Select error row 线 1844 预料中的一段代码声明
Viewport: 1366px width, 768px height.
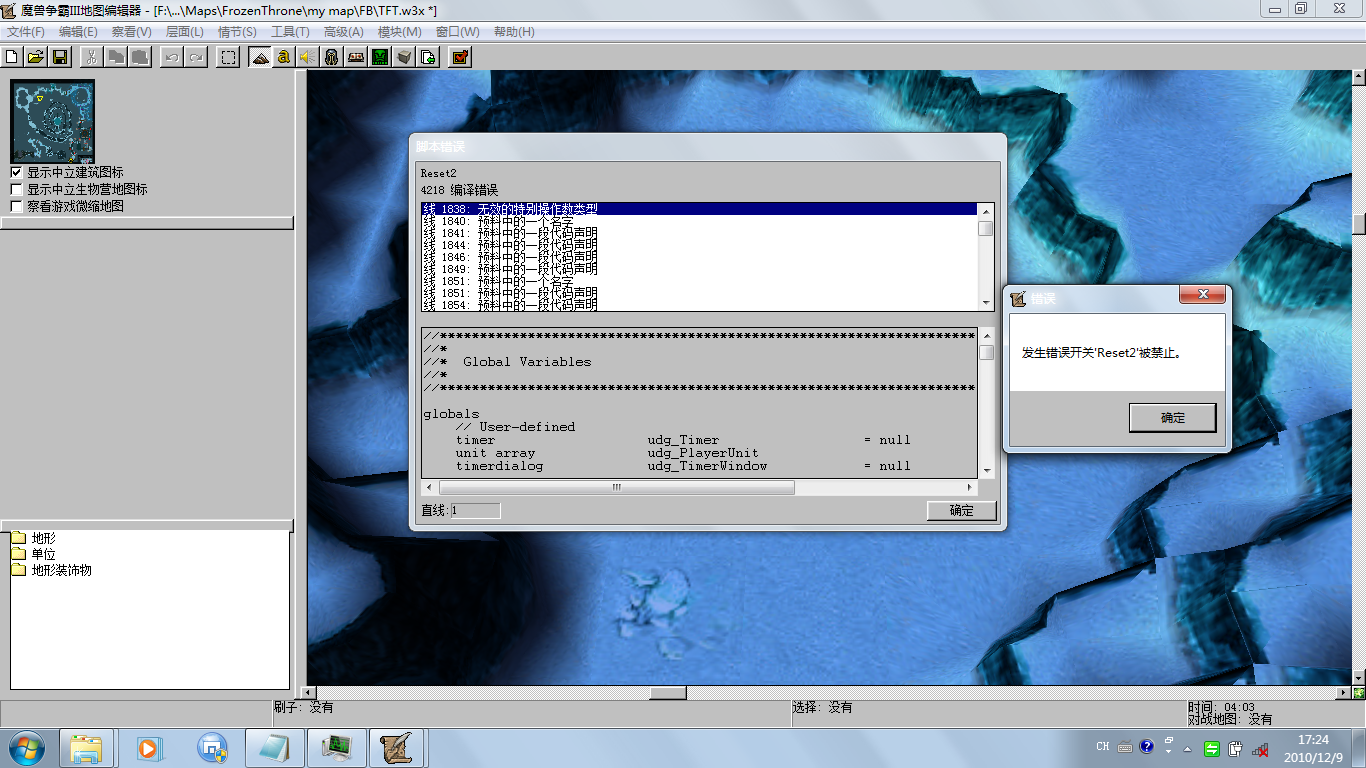[x=699, y=245]
